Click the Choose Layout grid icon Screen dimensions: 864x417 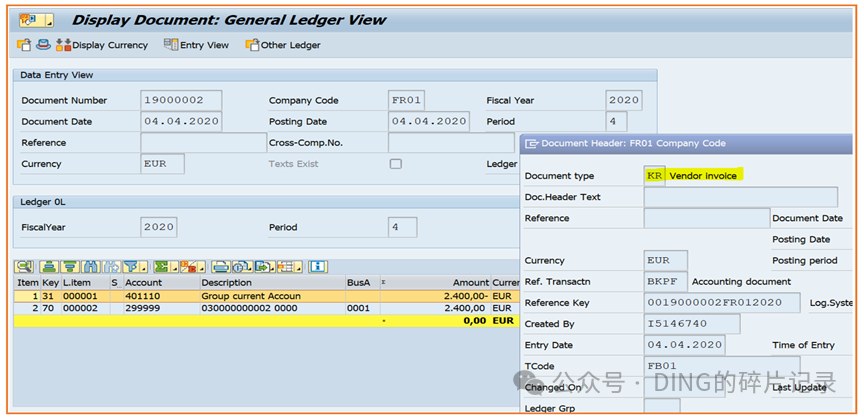coord(286,267)
